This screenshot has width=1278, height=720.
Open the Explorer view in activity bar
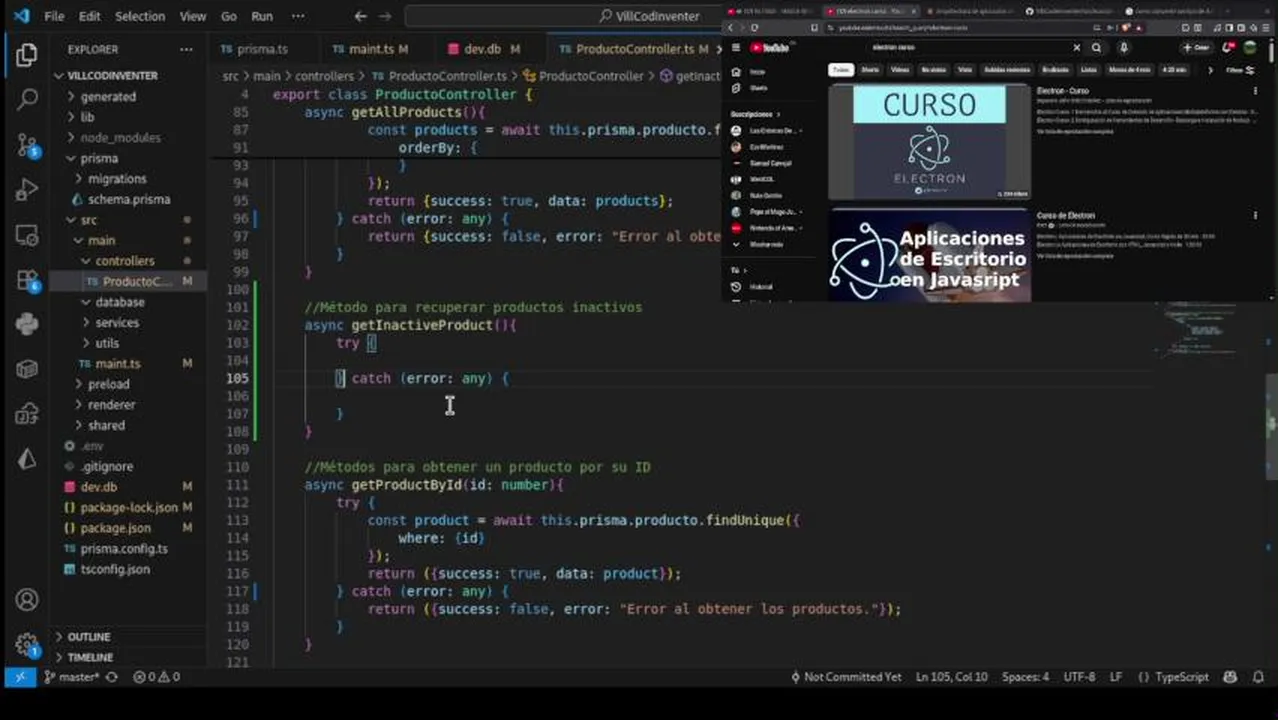27,55
